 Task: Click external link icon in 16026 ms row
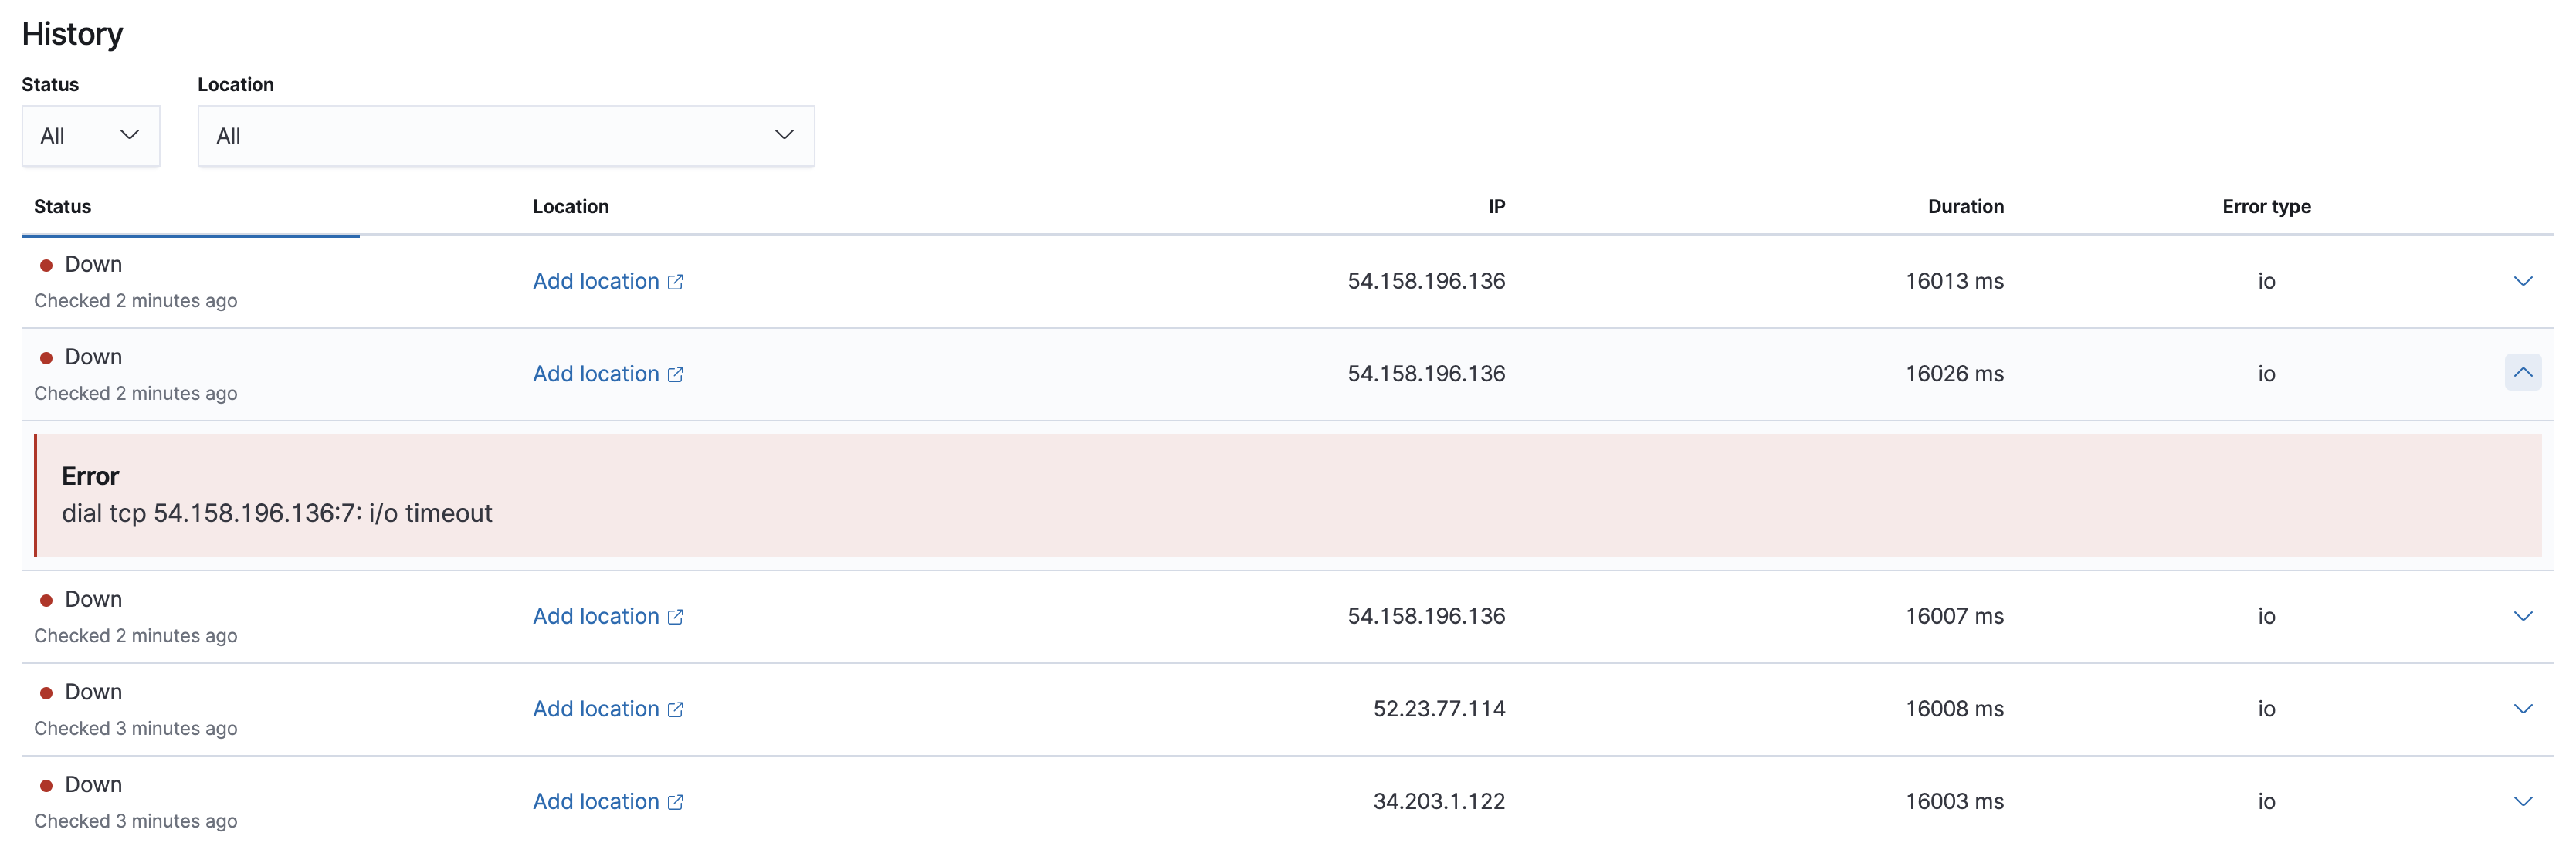675,374
